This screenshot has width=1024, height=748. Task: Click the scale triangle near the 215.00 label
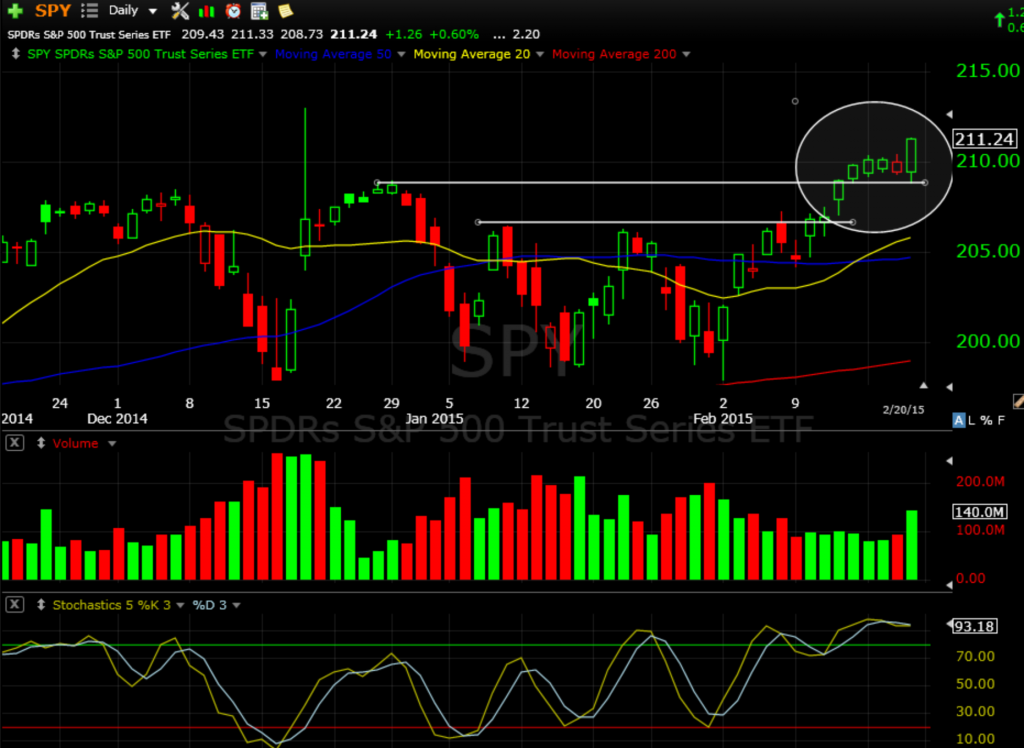tap(950, 114)
